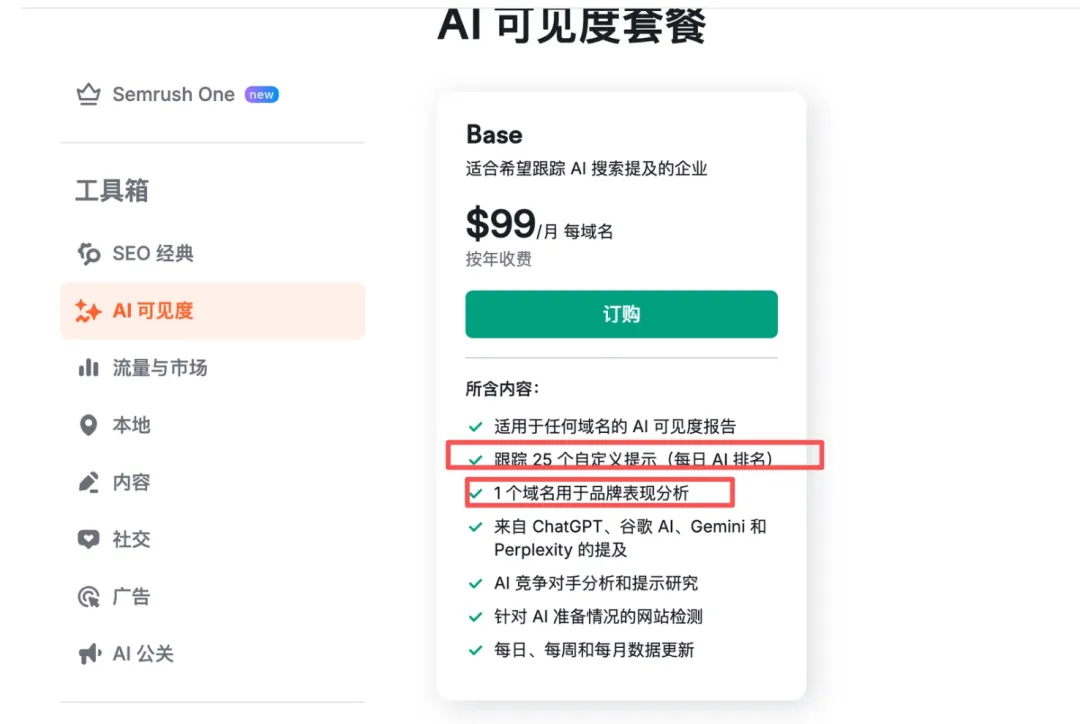1080x724 pixels.
Task: Click the 内容 pencil icon
Action: 89,482
